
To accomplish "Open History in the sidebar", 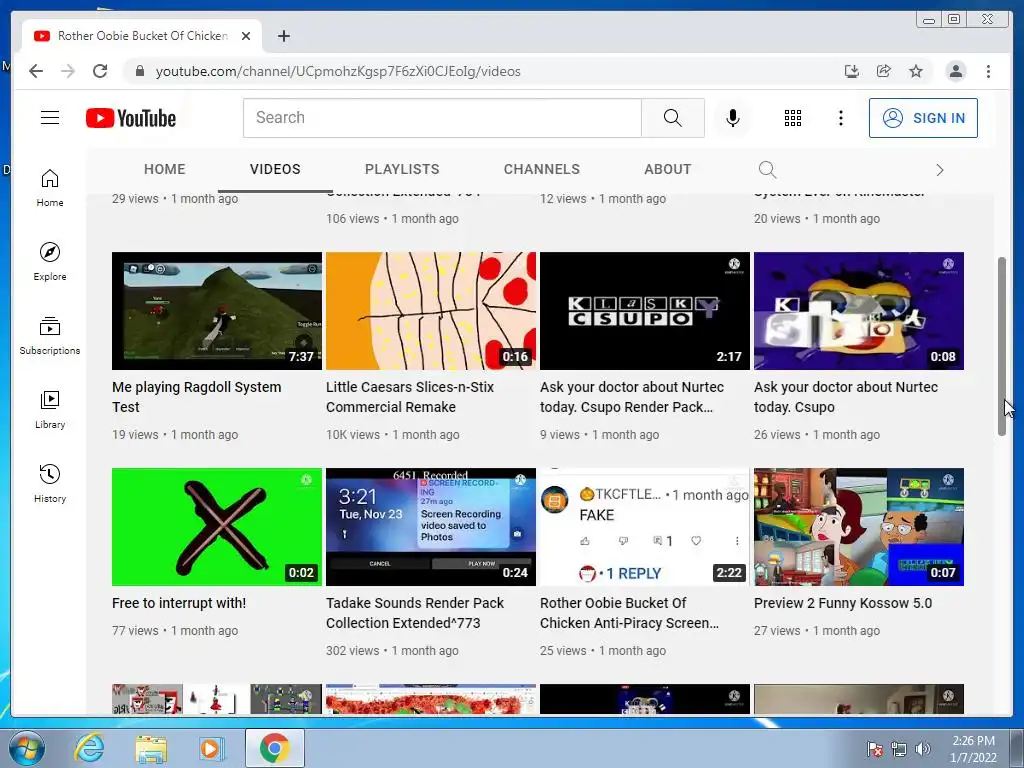I will [x=50, y=483].
